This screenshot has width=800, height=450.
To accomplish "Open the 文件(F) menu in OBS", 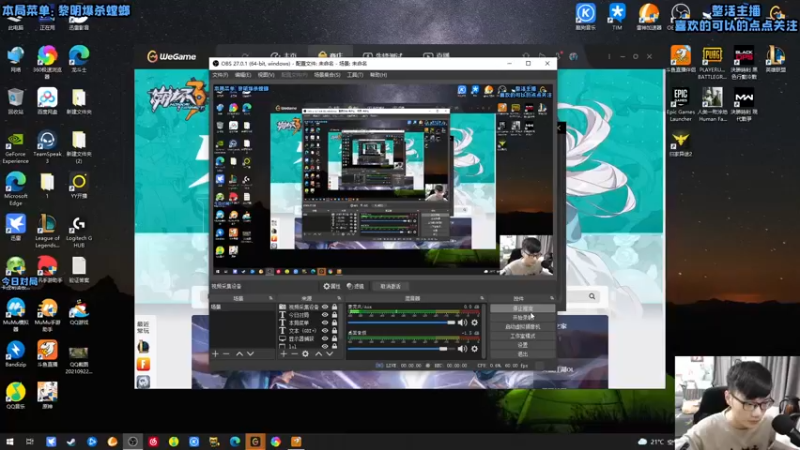I will coord(220,75).
